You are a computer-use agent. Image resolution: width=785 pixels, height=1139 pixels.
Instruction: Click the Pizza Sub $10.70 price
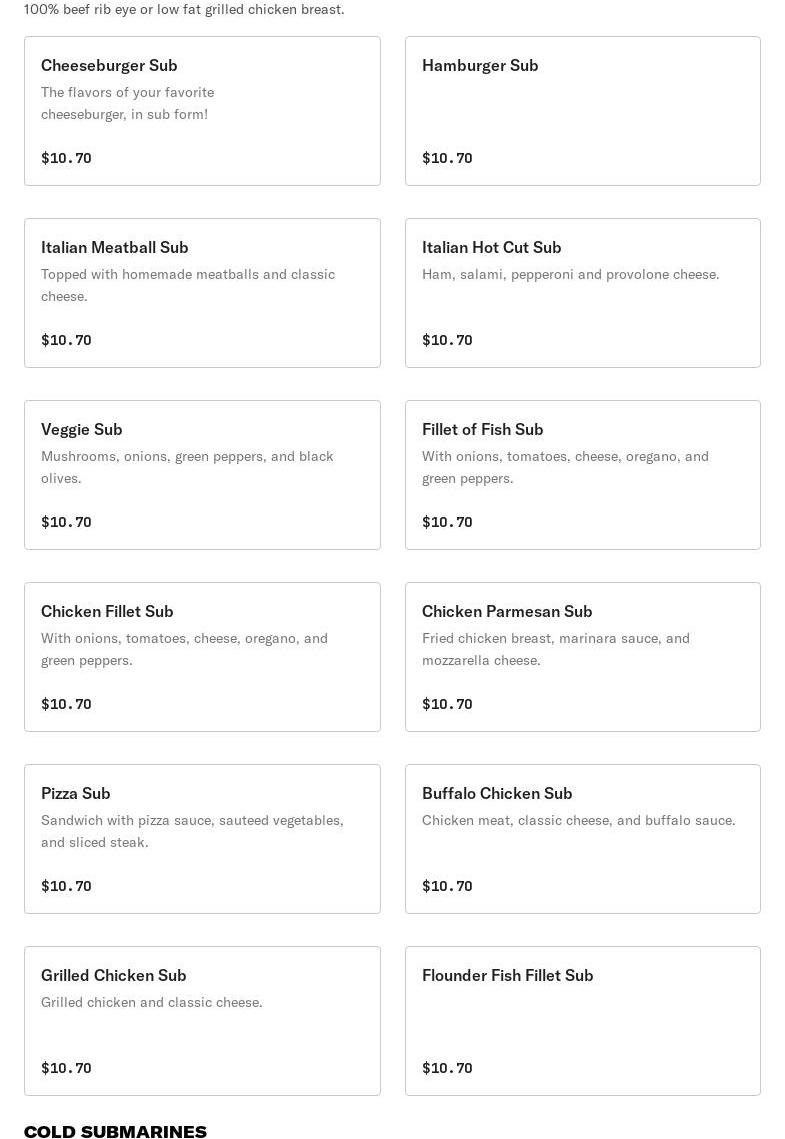pyautogui.click(x=66, y=886)
